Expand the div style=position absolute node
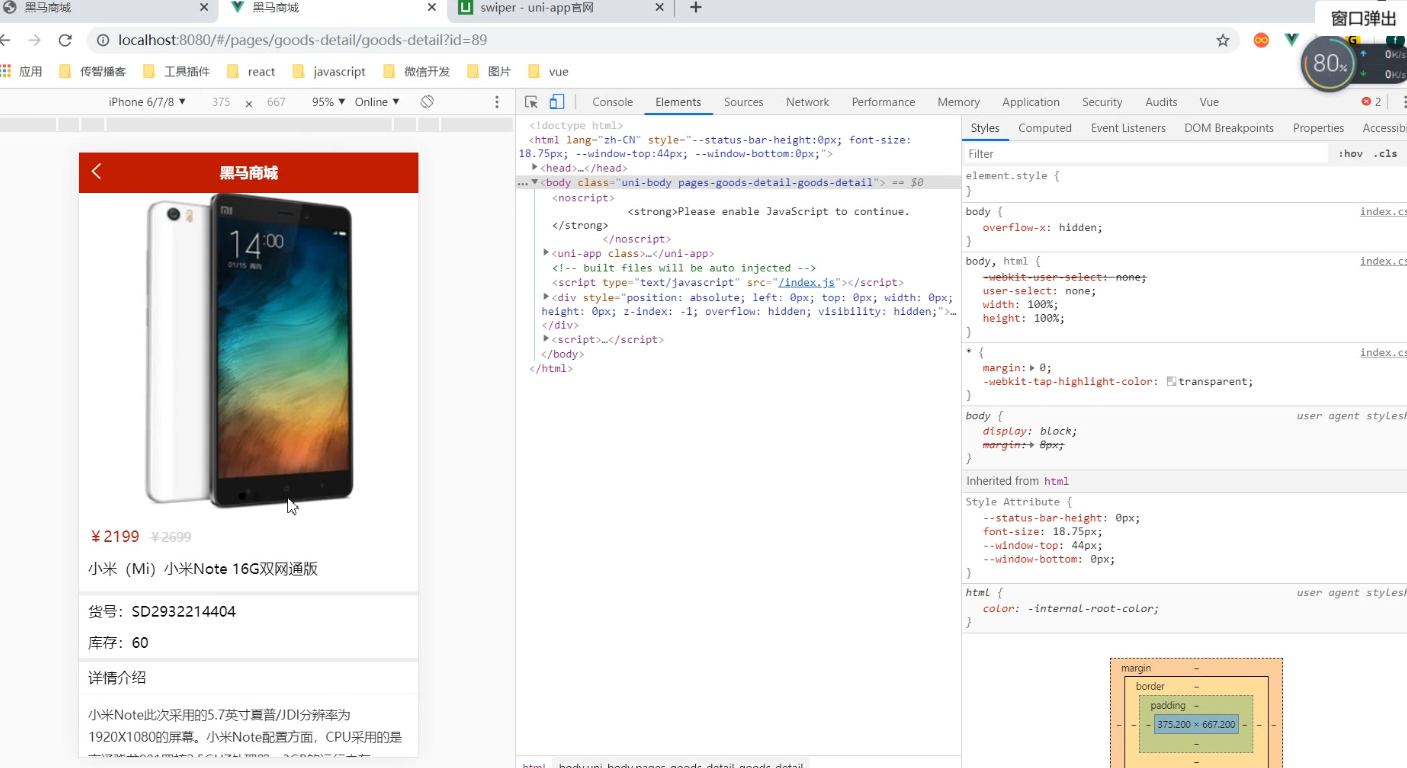Screen dimensions: 1407x768 point(546,297)
